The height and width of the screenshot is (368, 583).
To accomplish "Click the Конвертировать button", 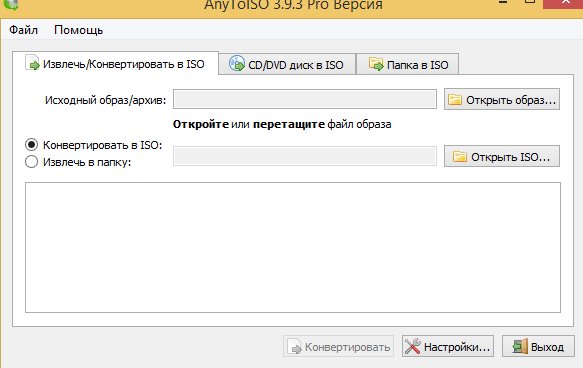I will click(x=338, y=346).
